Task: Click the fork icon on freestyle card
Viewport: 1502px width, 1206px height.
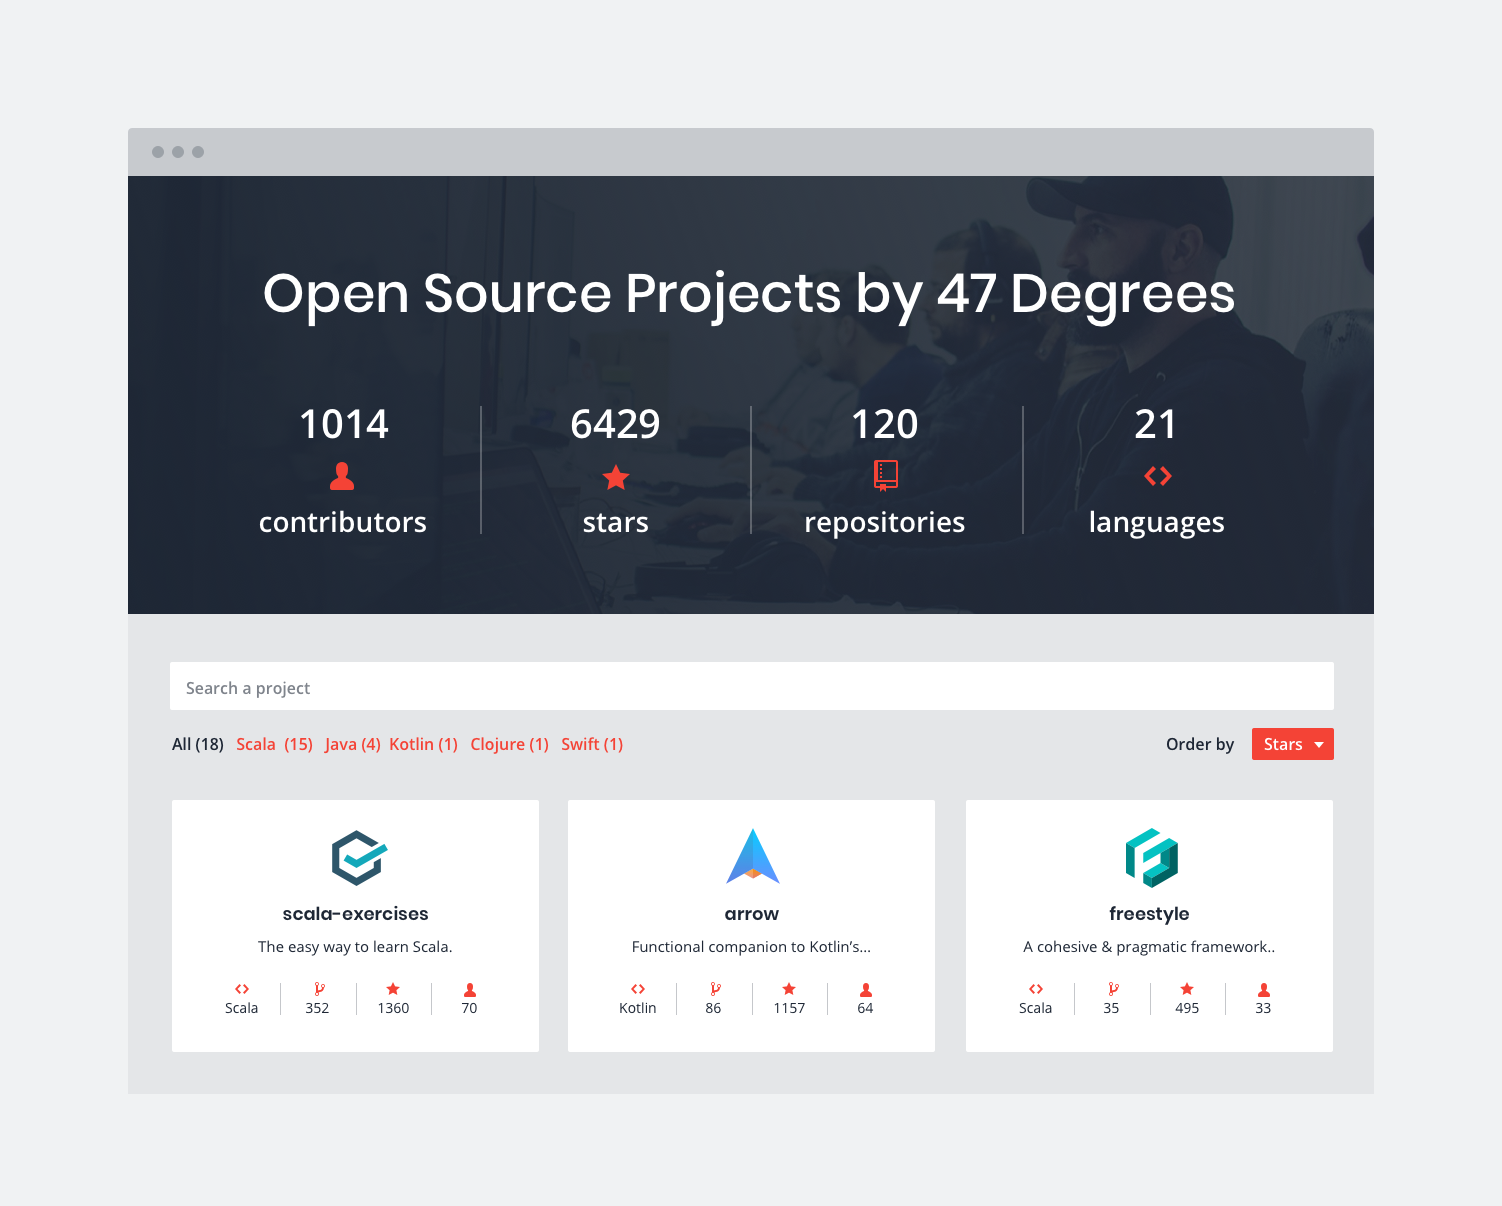Action: point(1113,989)
